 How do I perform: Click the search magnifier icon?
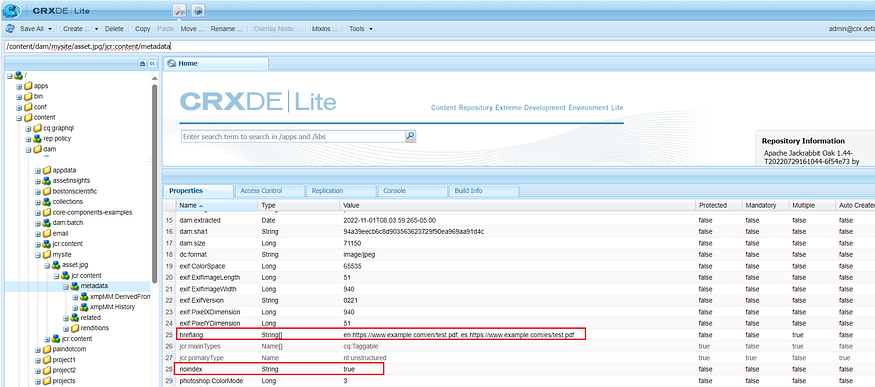tap(410, 136)
